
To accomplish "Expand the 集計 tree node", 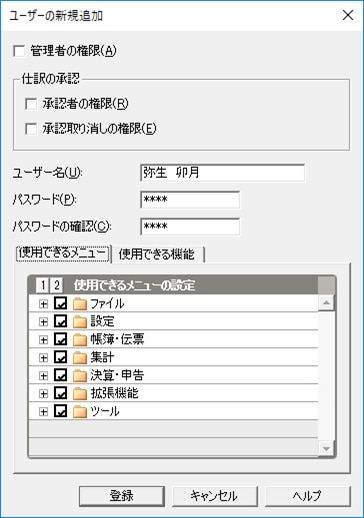I will click(x=43, y=358).
